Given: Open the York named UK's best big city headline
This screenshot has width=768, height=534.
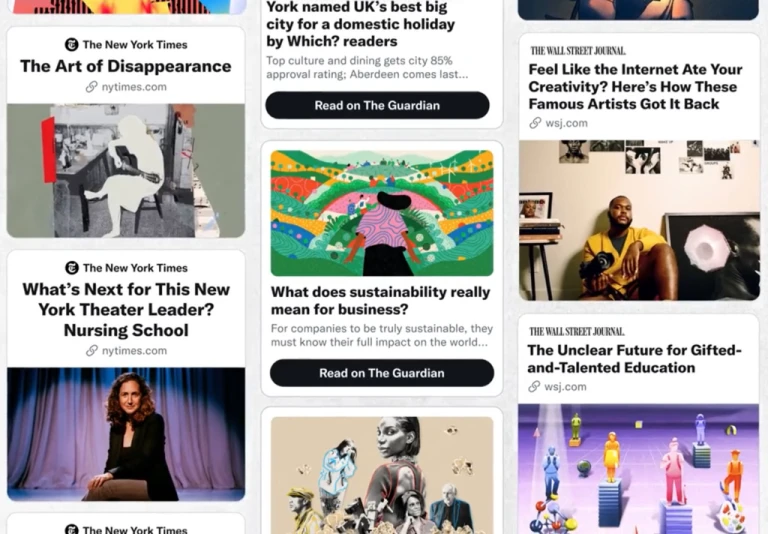Looking at the screenshot, I should click(360, 24).
